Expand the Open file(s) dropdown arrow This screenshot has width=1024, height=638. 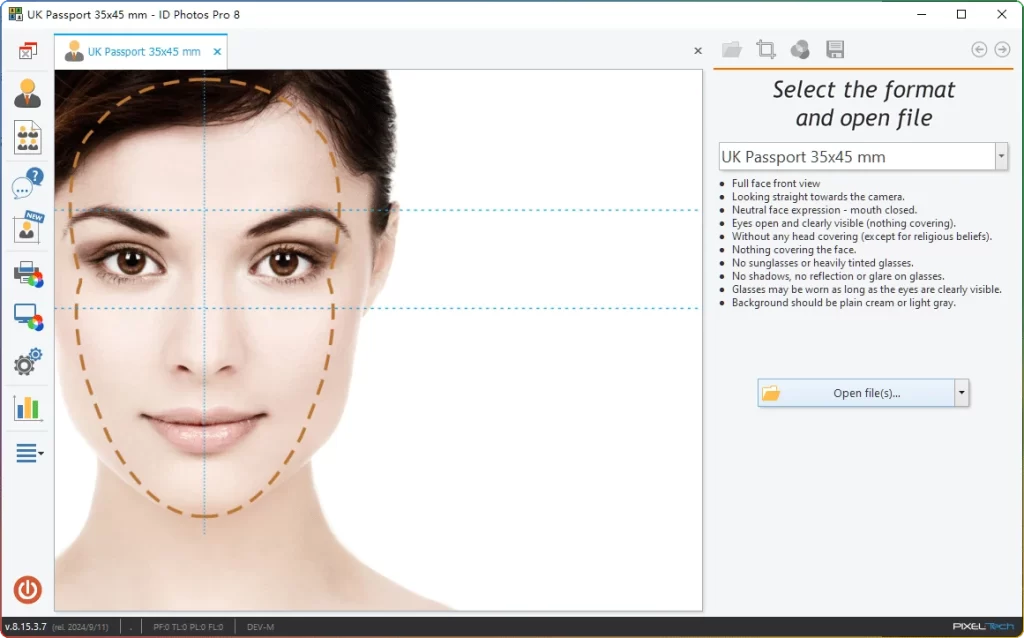click(961, 393)
